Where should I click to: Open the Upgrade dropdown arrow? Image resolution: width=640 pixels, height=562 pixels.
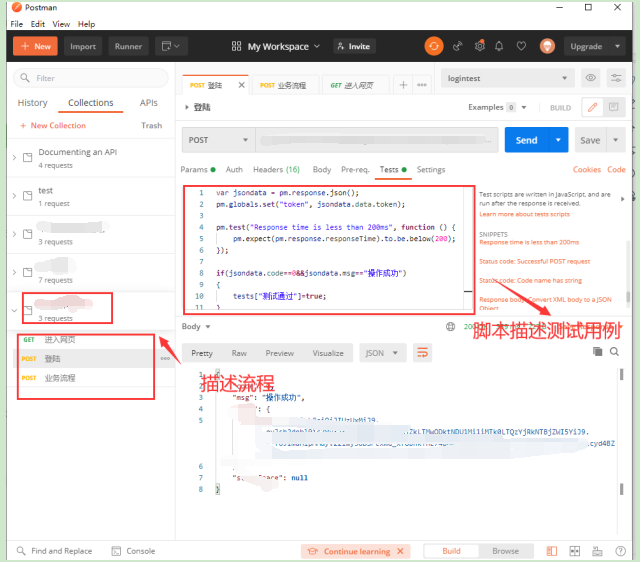tap(617, 46)
